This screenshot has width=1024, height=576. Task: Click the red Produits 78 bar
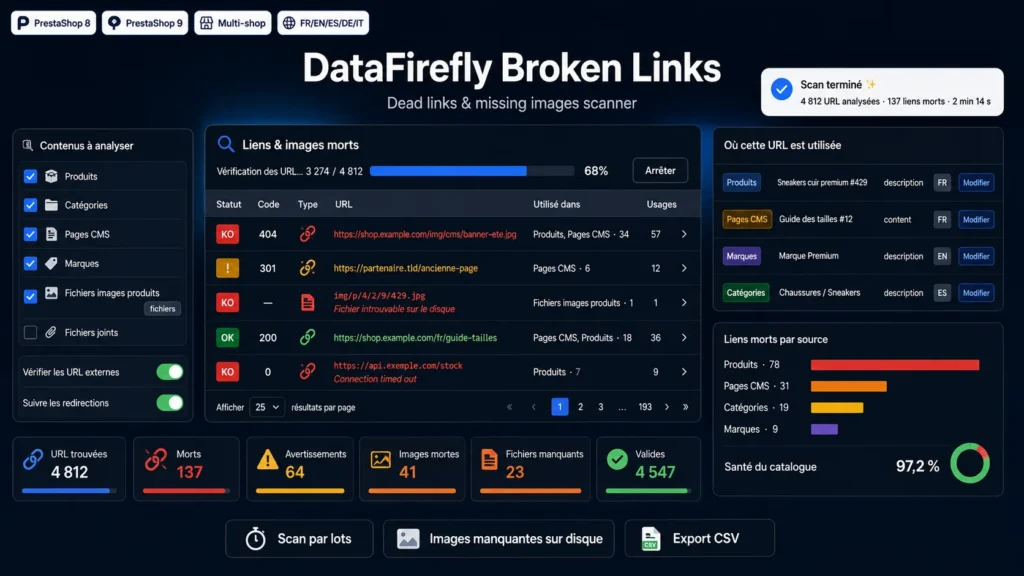pyautogui.click(x=895, y=365)
